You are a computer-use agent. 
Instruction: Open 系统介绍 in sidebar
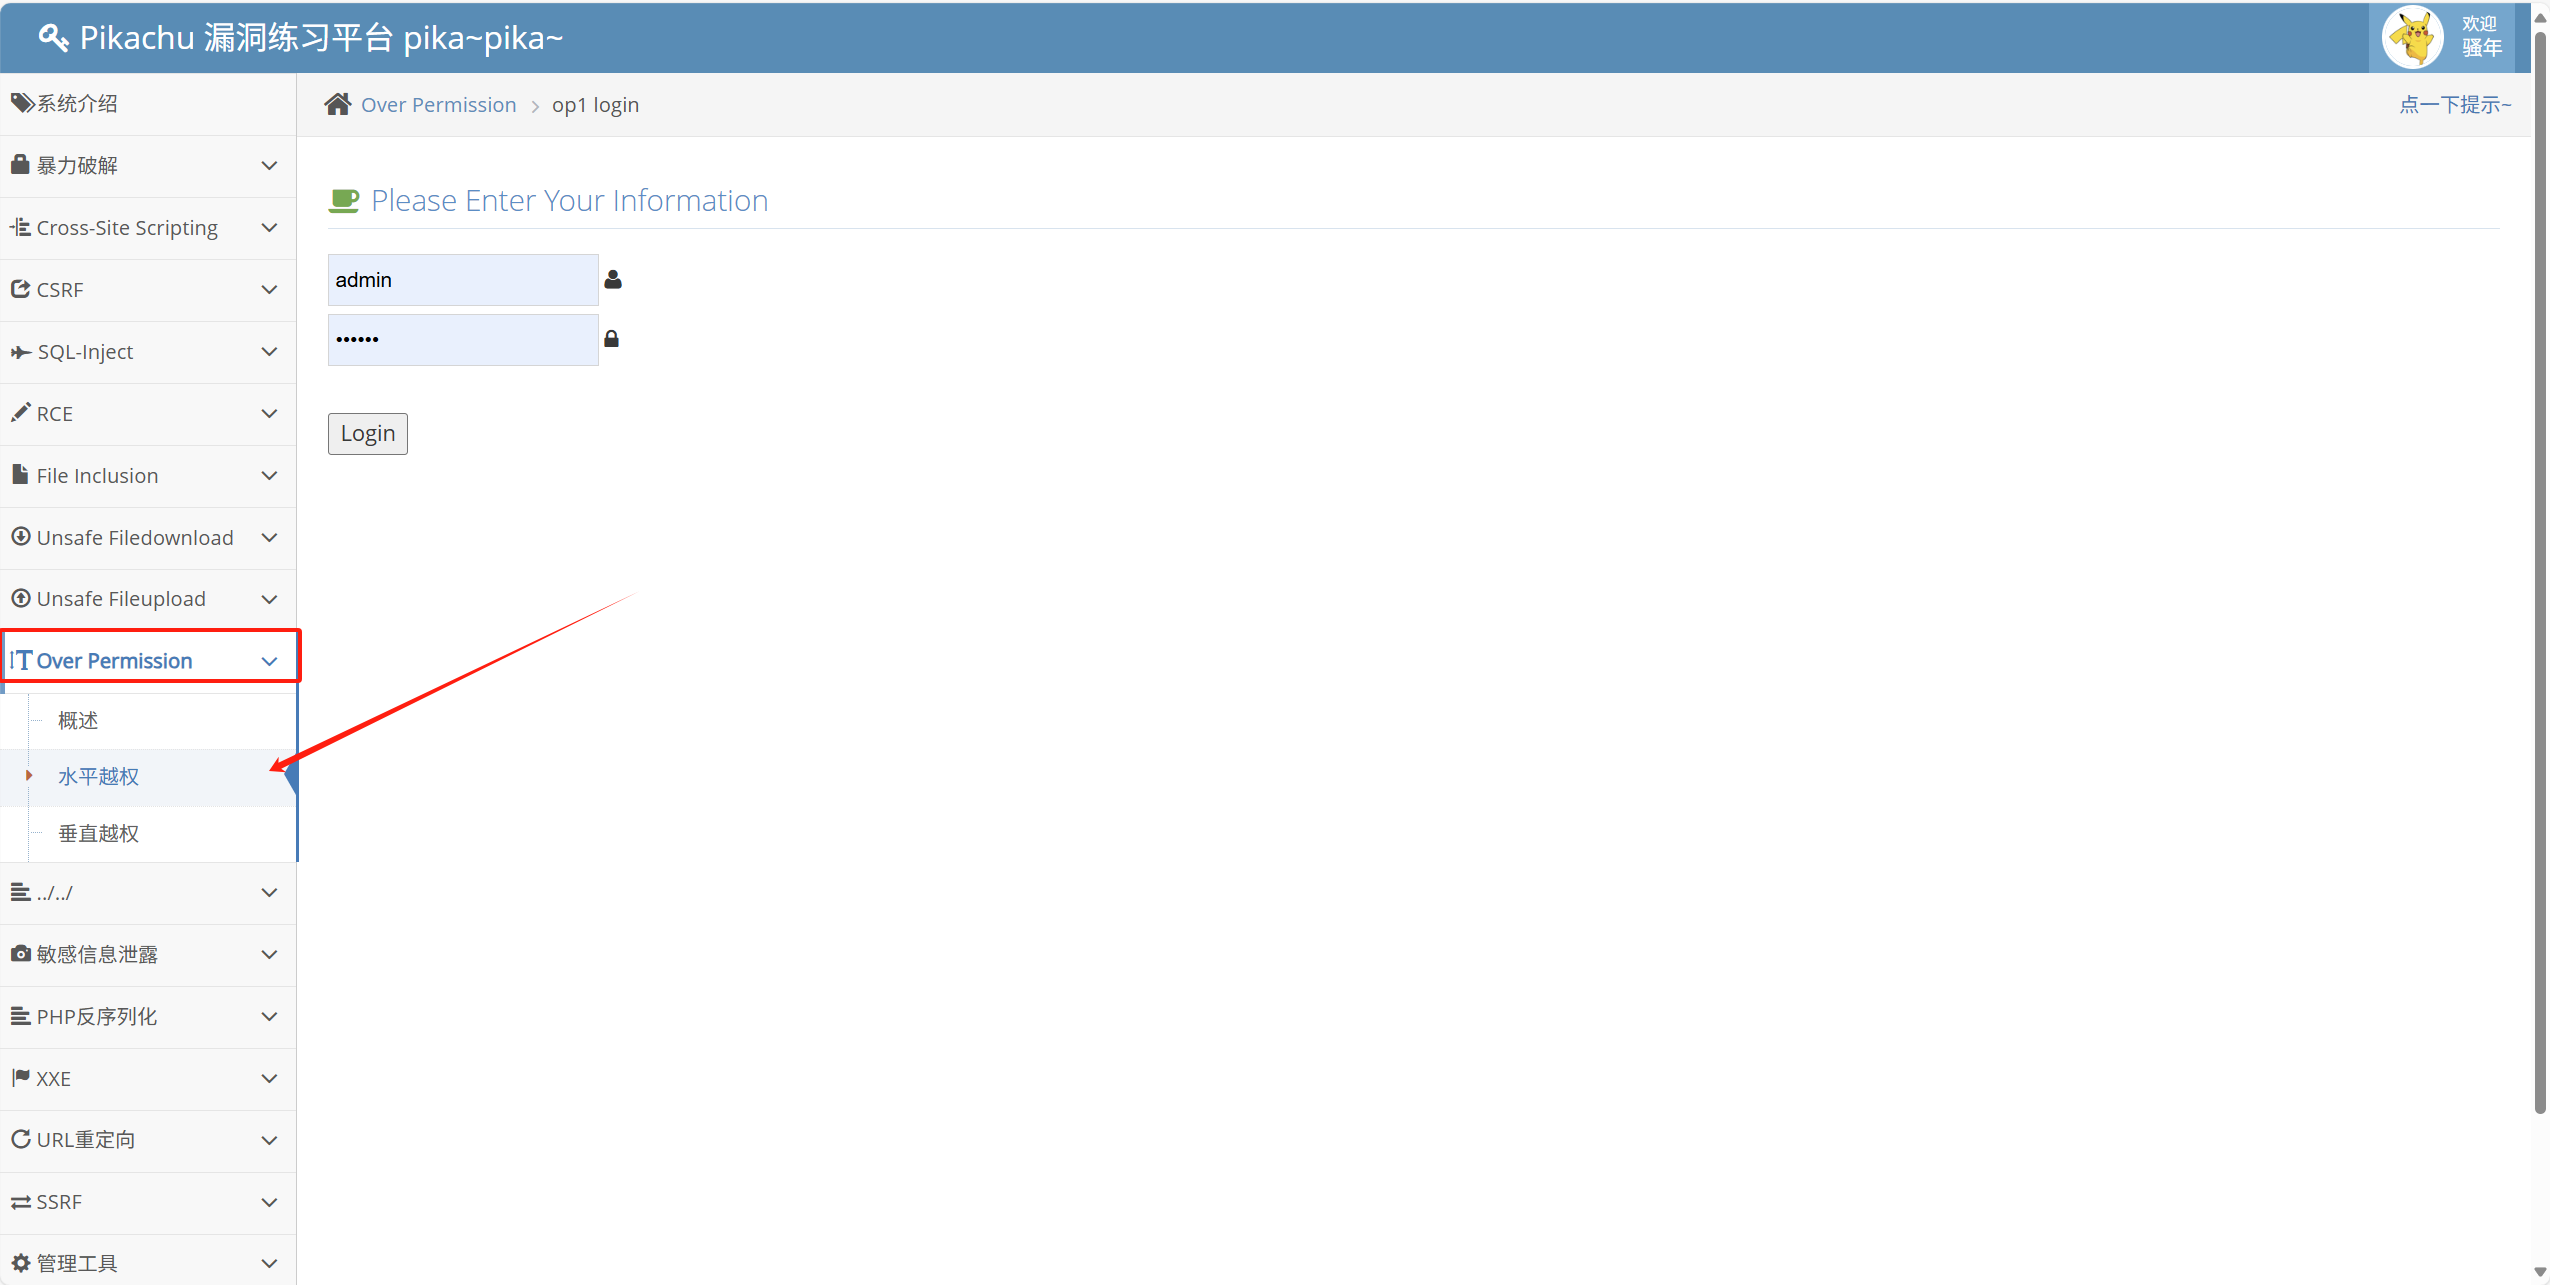tap(77, 103)
